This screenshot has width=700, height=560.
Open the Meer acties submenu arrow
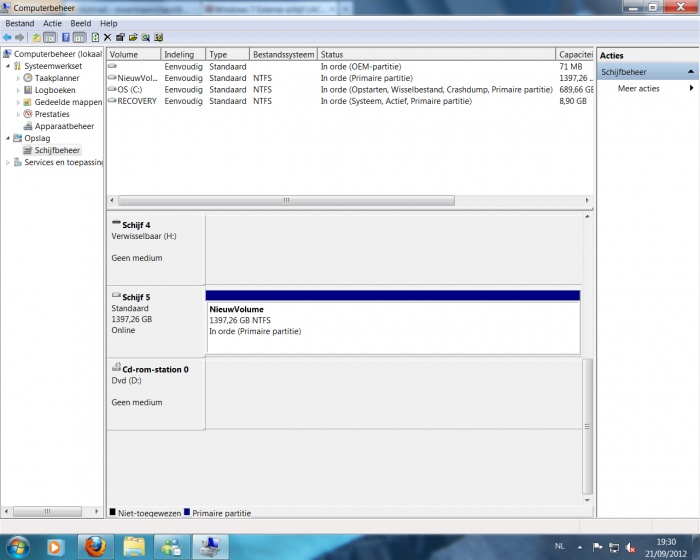[691, 88]
